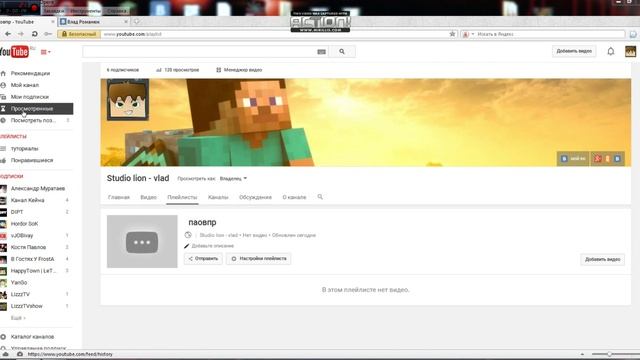Switch to Обсуждение channel tab

[x=256, y=197]
